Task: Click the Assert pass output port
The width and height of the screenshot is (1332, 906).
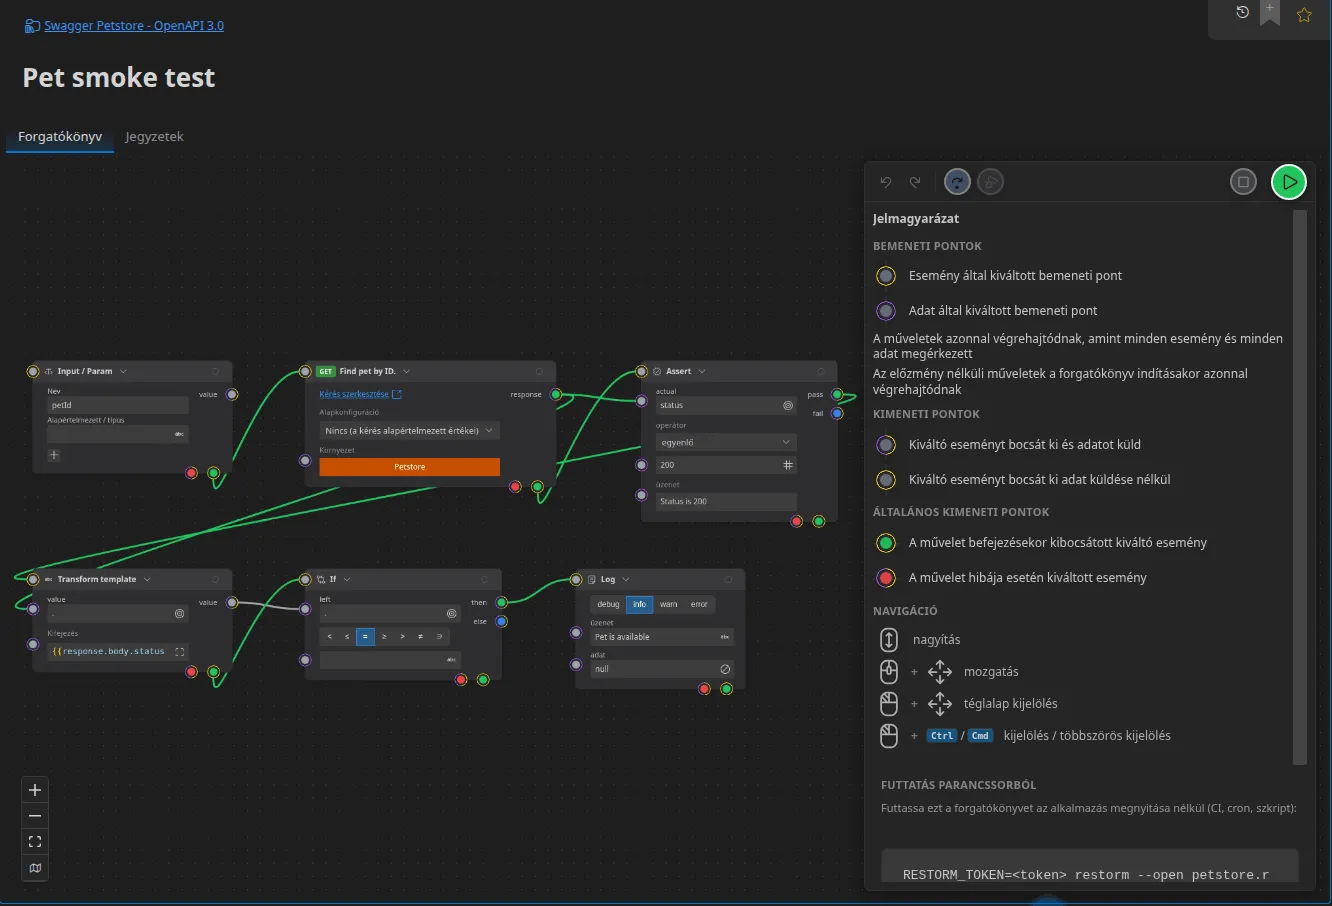Action: click(837, 395)
